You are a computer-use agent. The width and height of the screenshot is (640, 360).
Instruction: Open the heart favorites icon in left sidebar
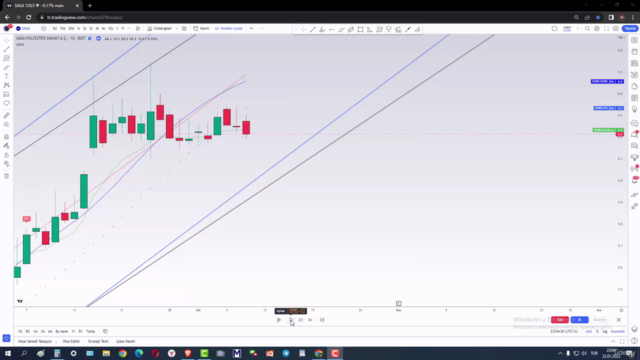[7, 103]
